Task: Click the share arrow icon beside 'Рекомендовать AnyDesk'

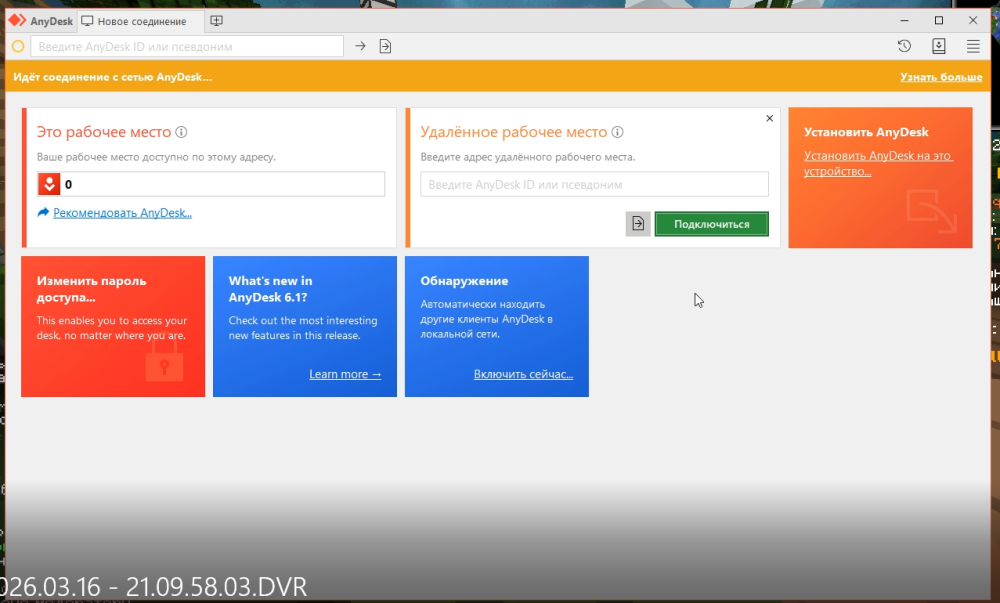Action: (x=43, y=212)
